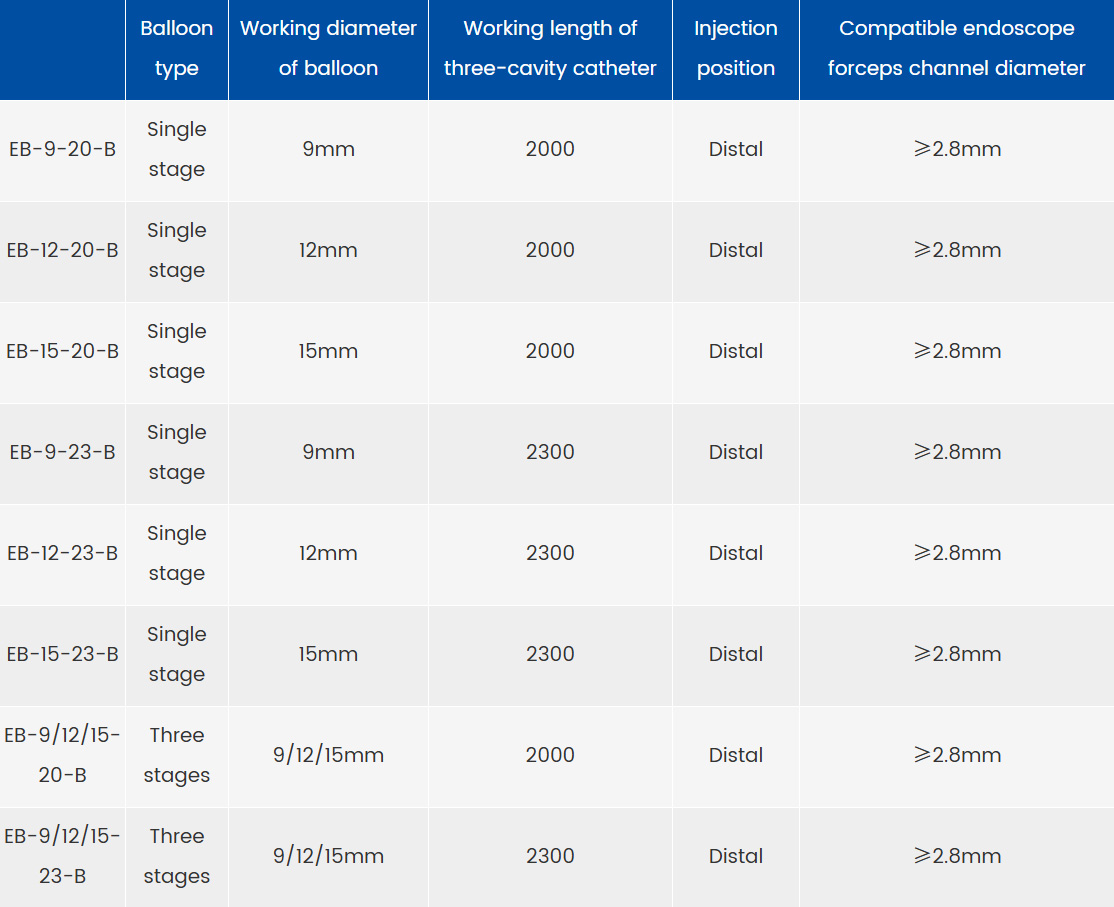
Task: Click 'Working length of three-cavity catheter' header
Action: 550,48
